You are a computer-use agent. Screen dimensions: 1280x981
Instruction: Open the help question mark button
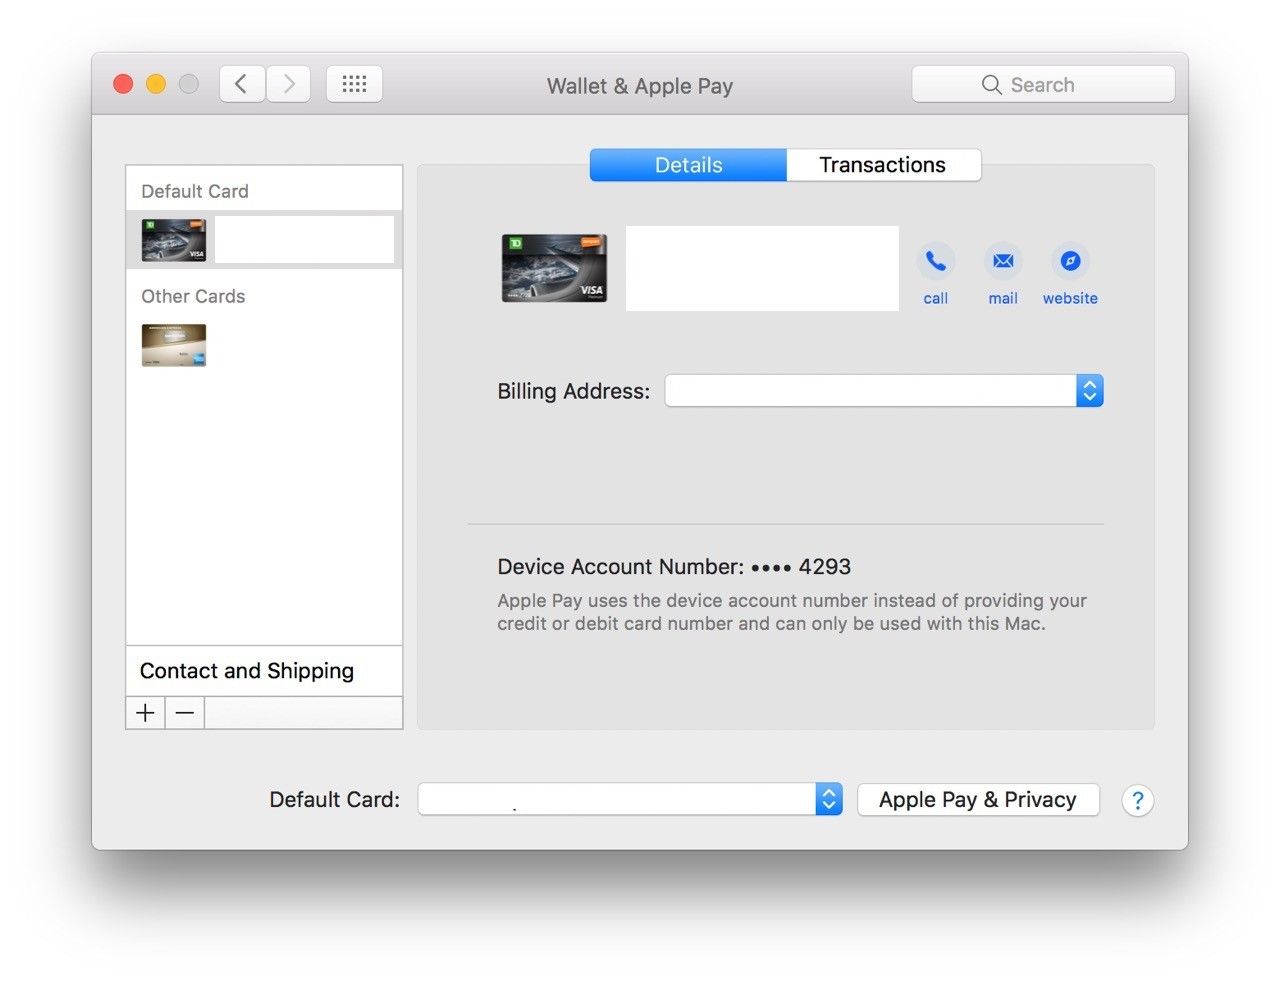click(1137, 800)
